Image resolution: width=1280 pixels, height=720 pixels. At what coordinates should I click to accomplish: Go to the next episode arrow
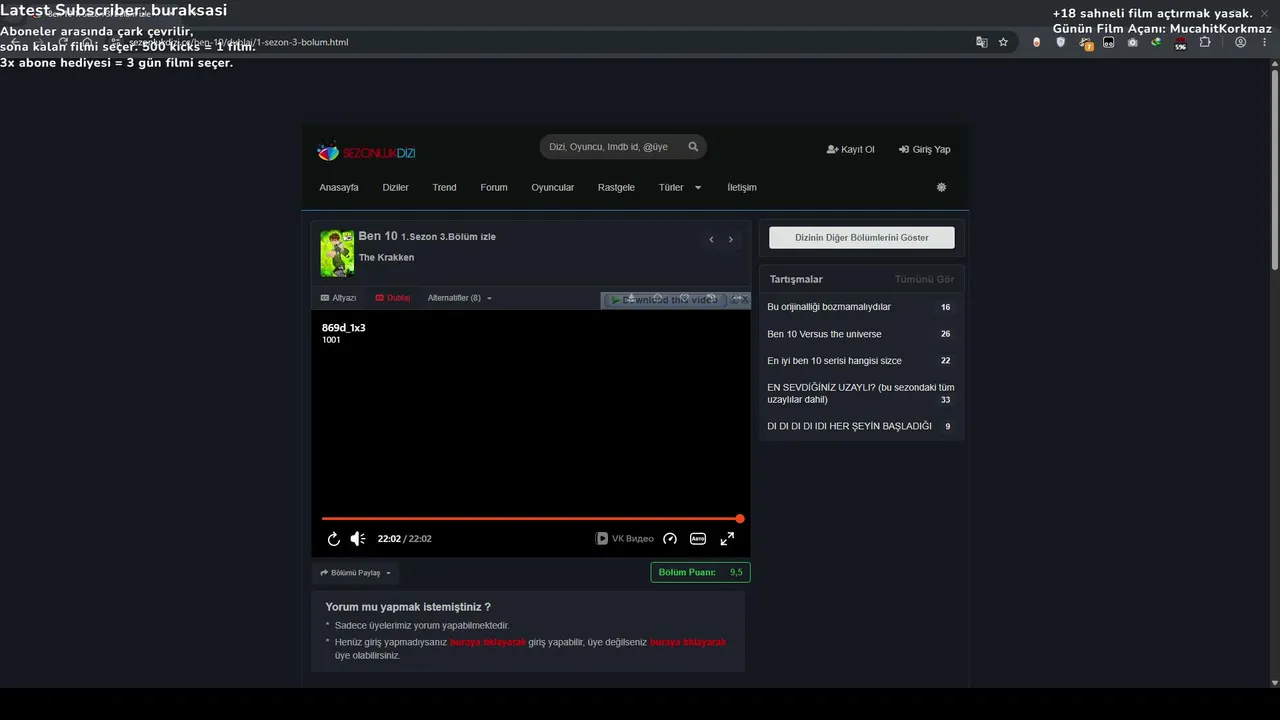tap(731, 240)
